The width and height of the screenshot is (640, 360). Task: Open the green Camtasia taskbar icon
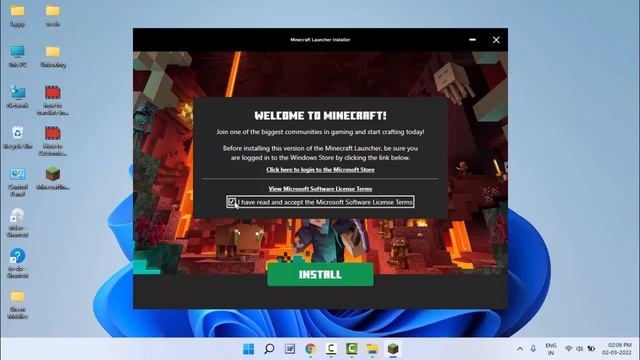point(351,349)
